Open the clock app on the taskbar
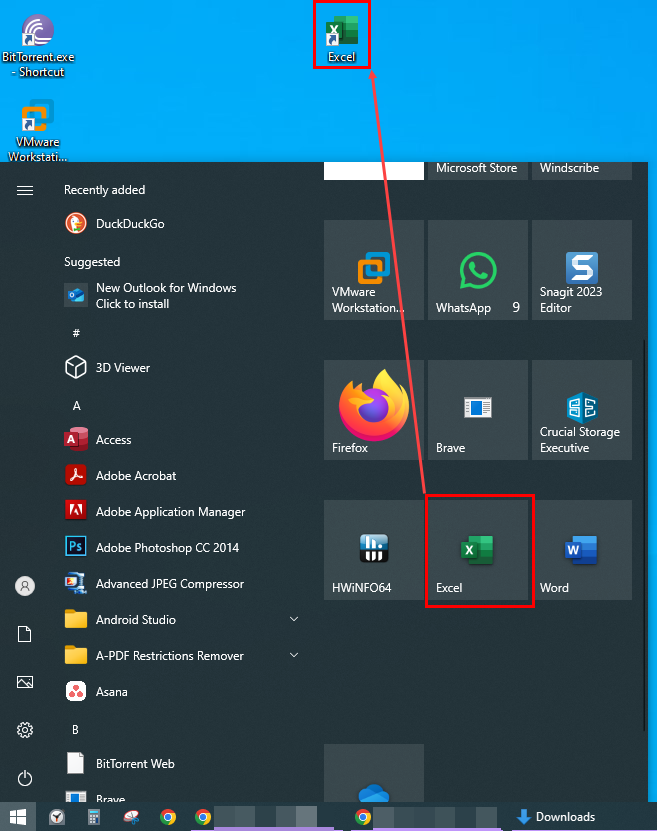Image resolution: width=657 pixels, height=831 pixels. [57, 817]
